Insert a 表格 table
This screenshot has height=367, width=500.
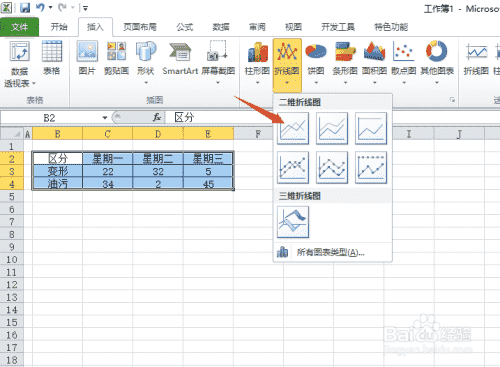pyautogui.click(x=52, y=58)
